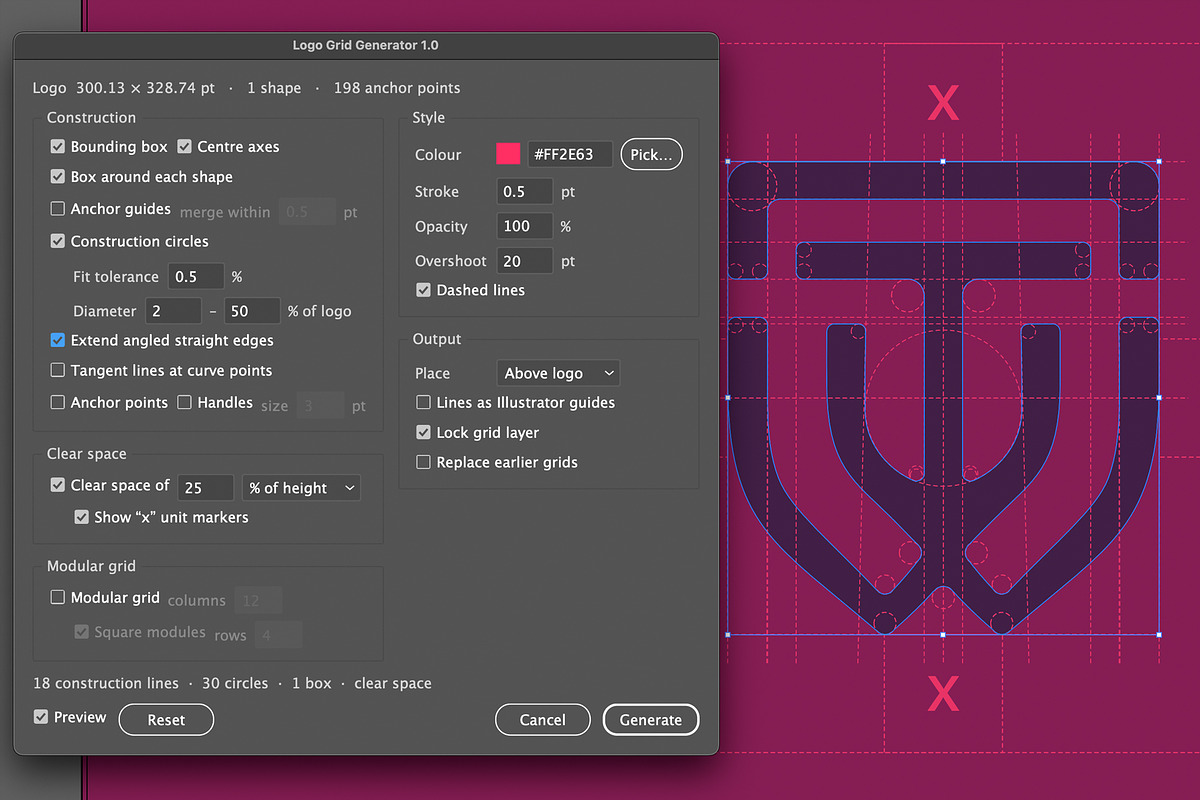Viewport: 1200px width, 800px height.
Task: Open the Place Above logo dropdown
Action: [x=558, y=373]
